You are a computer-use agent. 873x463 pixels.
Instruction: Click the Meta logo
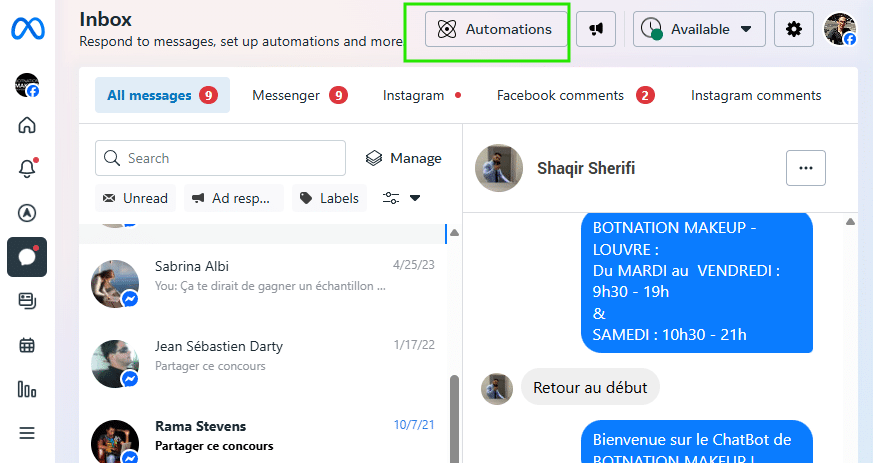pyautogui.click(x=27, y=29)
